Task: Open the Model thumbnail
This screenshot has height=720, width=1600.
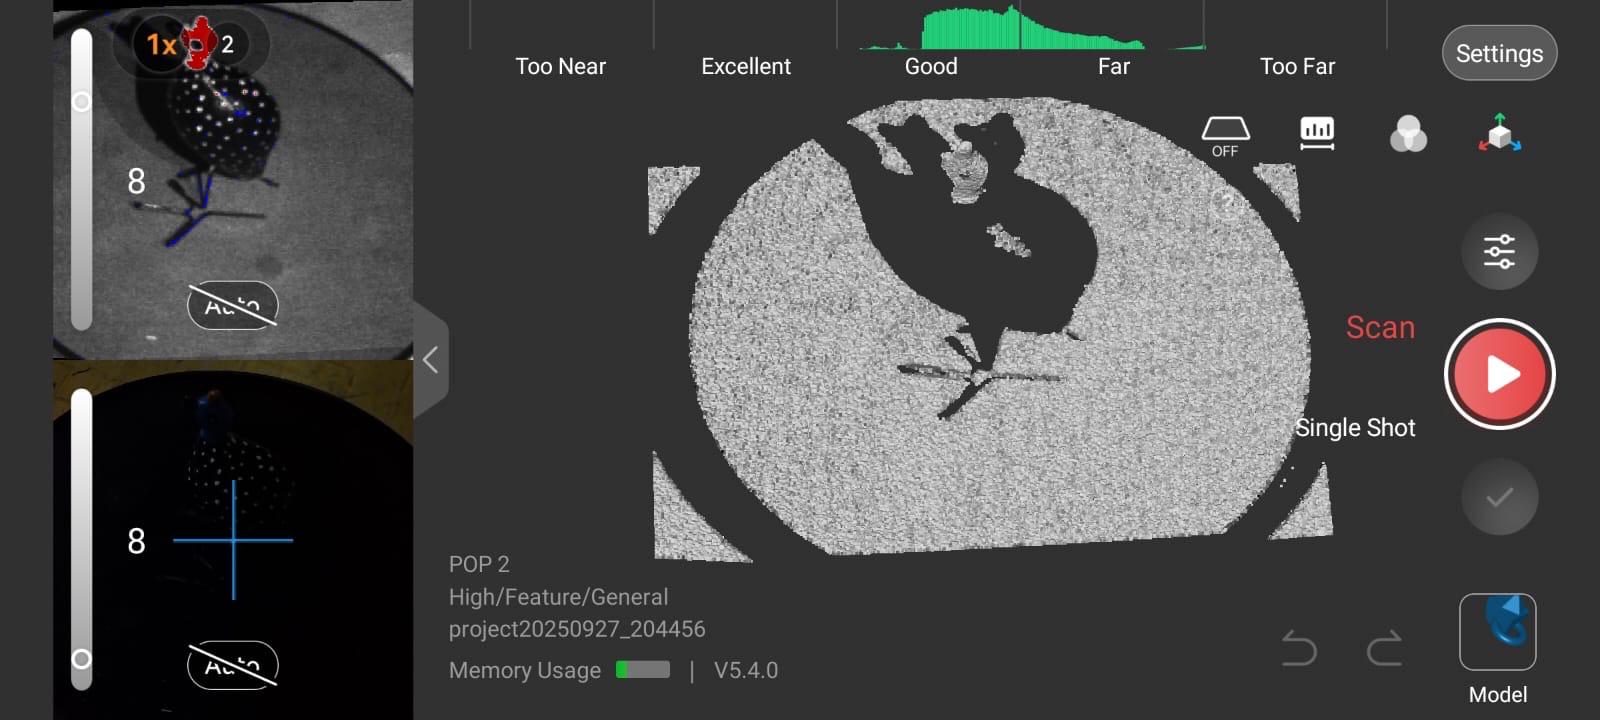Action: click(1497, 632)
